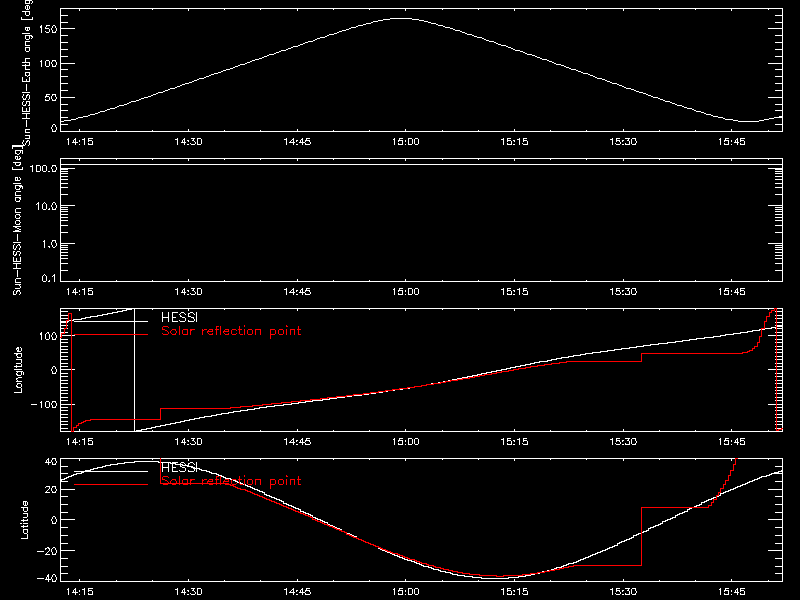Click the -20 tick on the Latitude plot

click(x=47, y=551)
